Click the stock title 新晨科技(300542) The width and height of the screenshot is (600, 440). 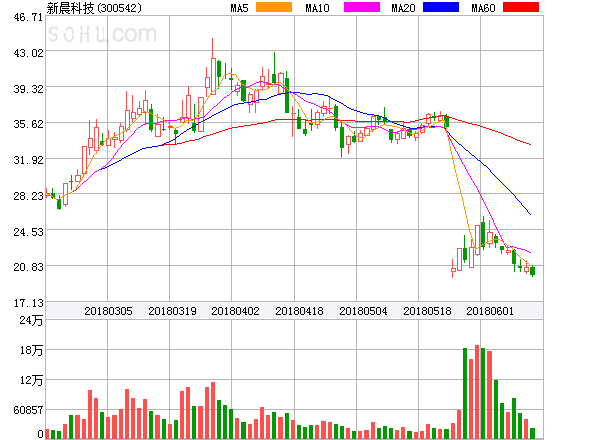(94, 8)
